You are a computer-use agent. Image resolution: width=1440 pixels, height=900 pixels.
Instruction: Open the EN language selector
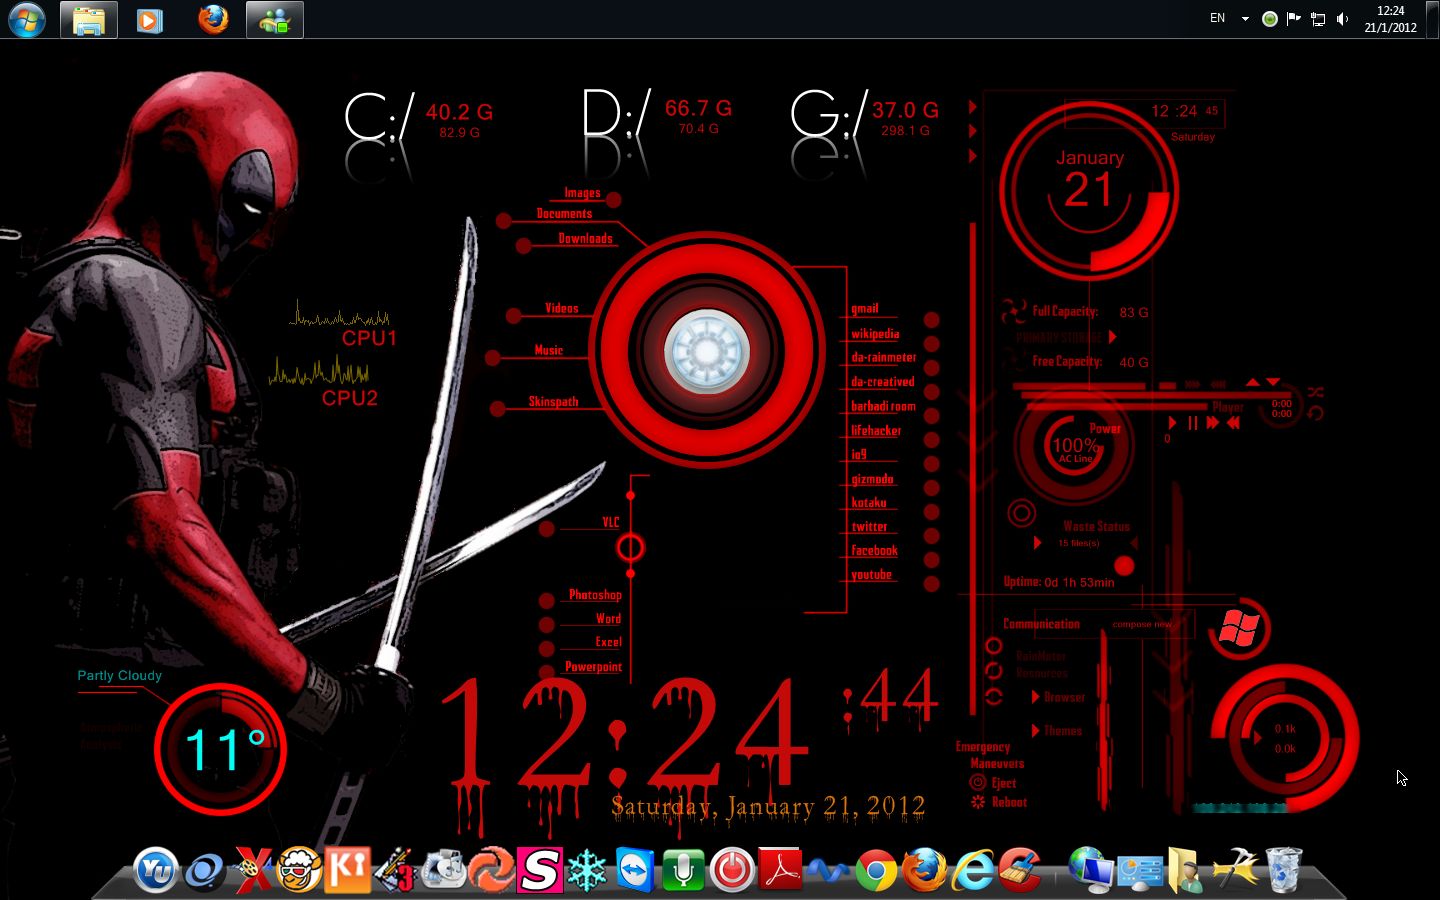(1217, 18)
